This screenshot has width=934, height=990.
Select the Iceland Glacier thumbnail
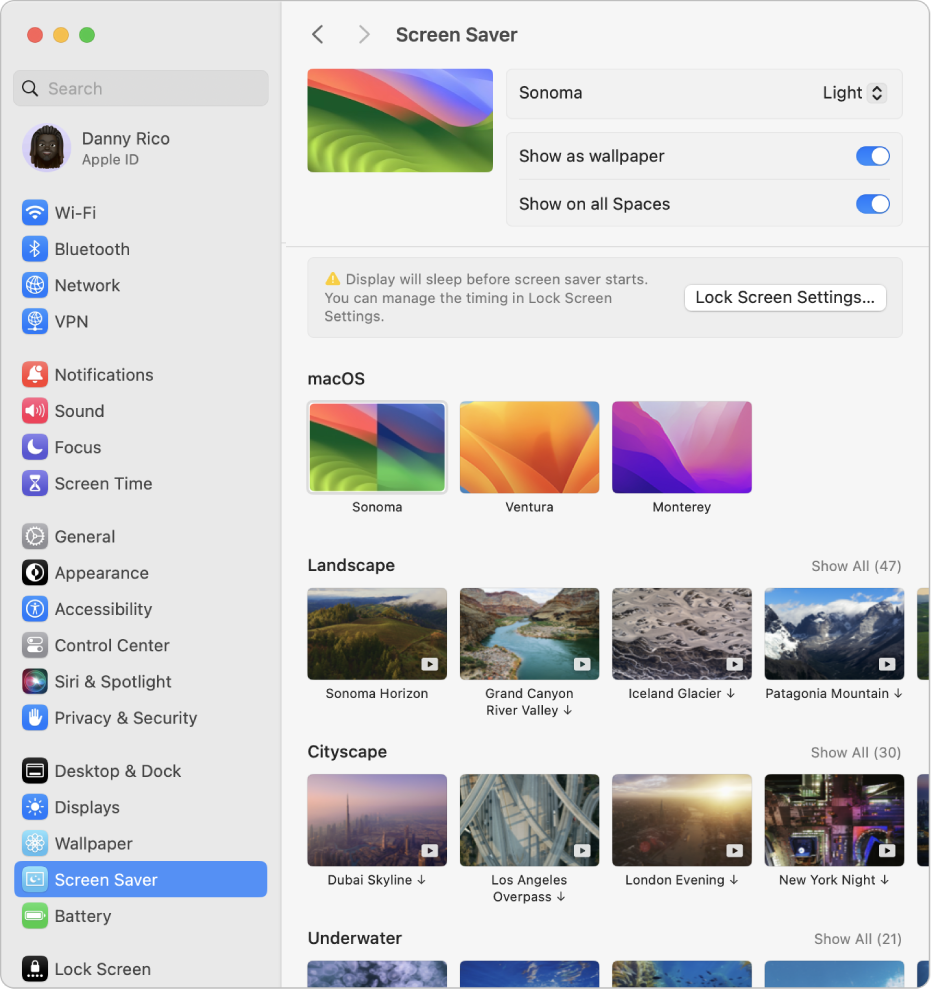(x=681, y=634)
